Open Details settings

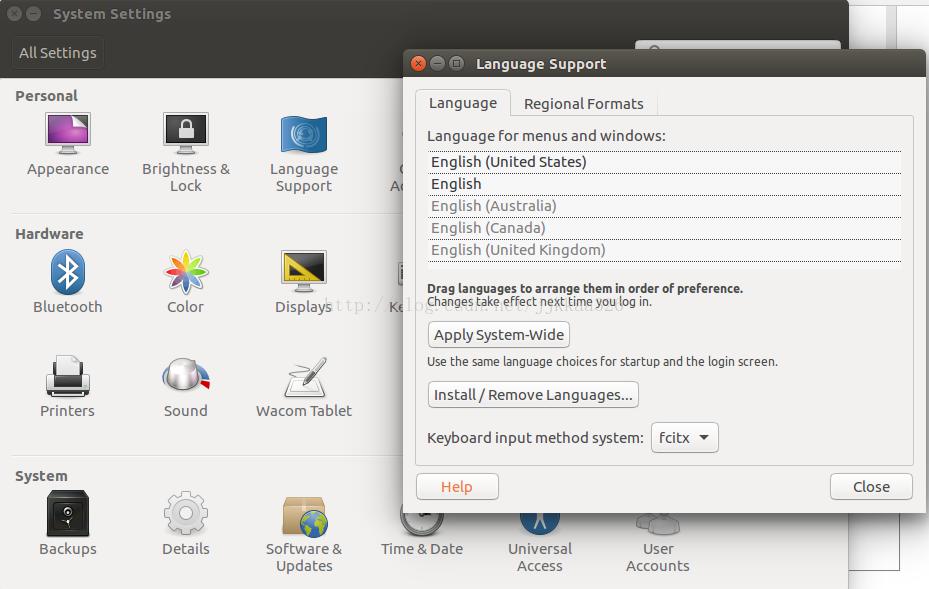(185, 524)
